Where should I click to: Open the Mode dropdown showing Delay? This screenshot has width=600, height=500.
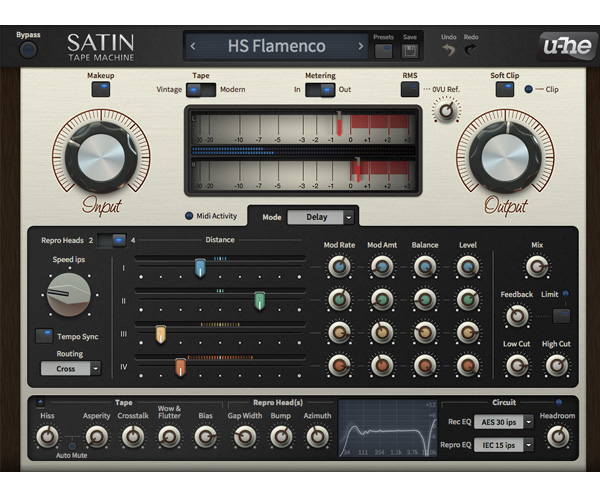point(320,217)
